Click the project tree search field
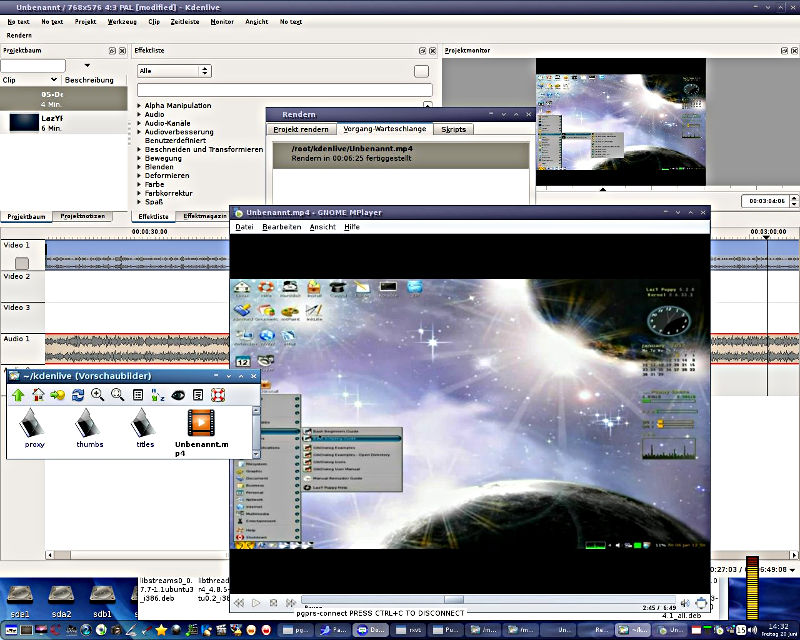This screenshot has width=800, height=640. 33,65
